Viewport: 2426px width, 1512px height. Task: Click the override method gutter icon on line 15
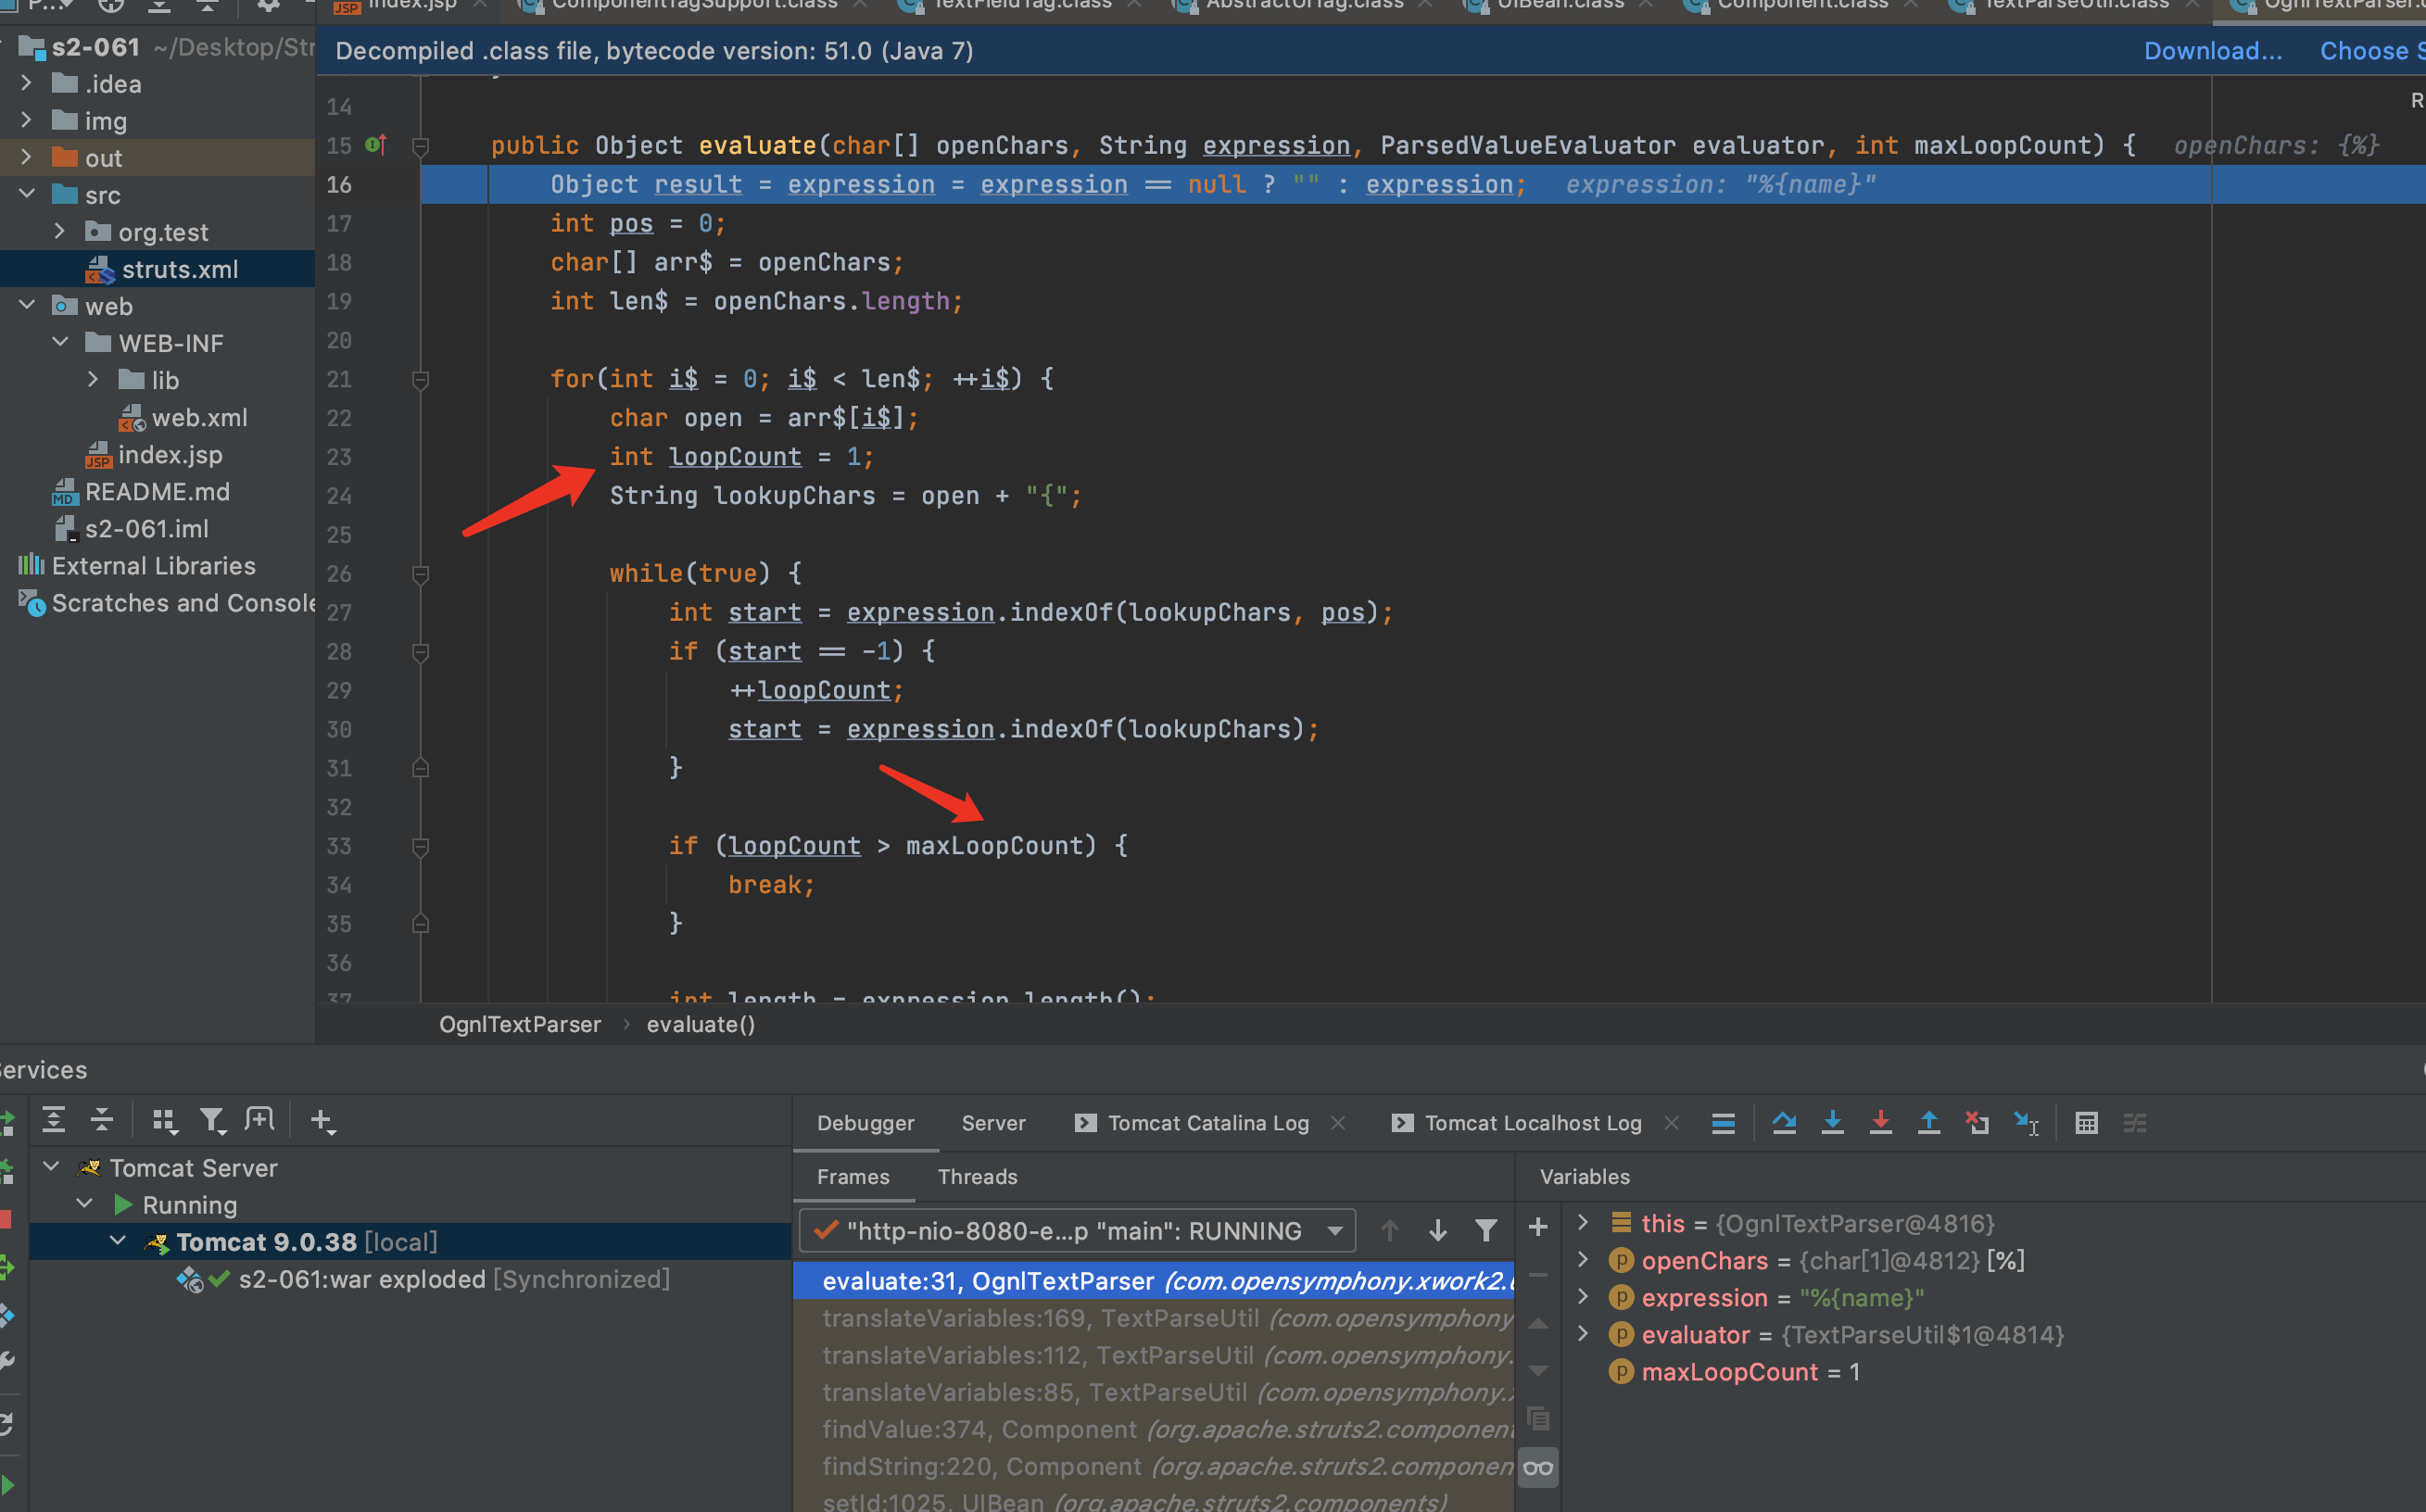(376, 145)
